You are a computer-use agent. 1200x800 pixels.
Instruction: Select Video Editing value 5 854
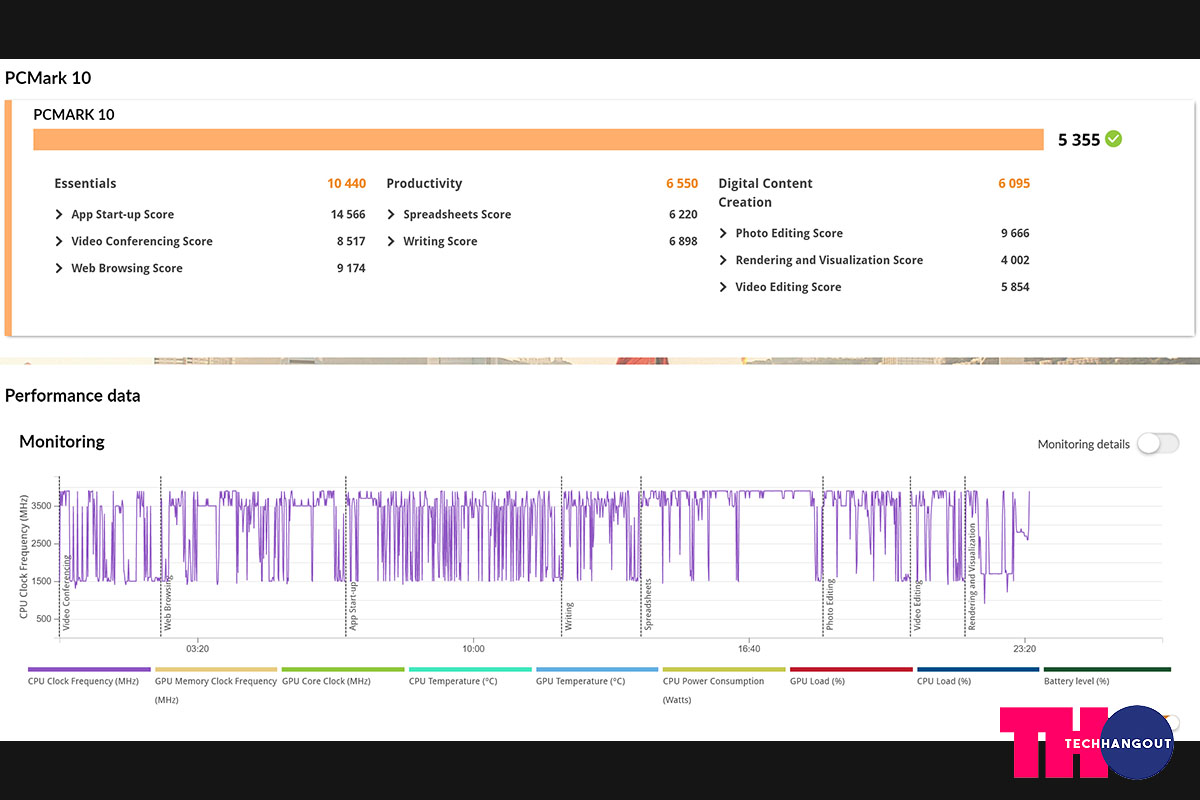click(1015, 288)
